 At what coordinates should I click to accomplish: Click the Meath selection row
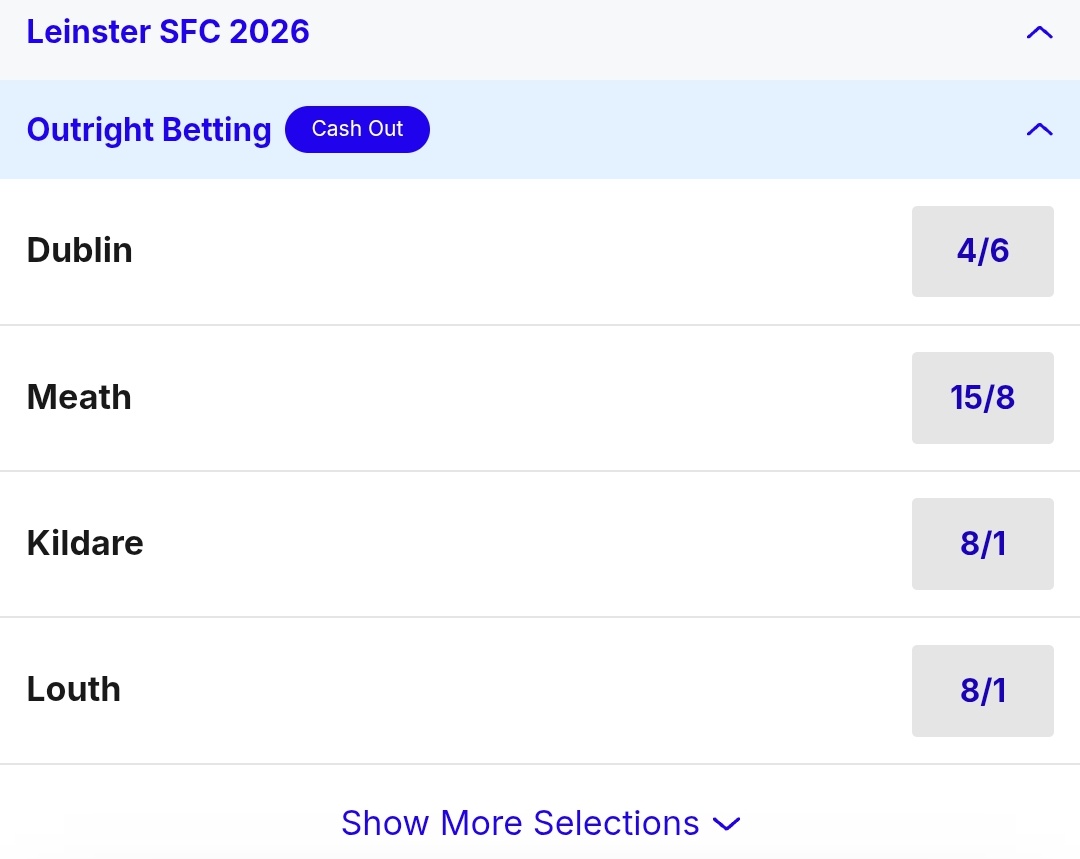(500, 398)
